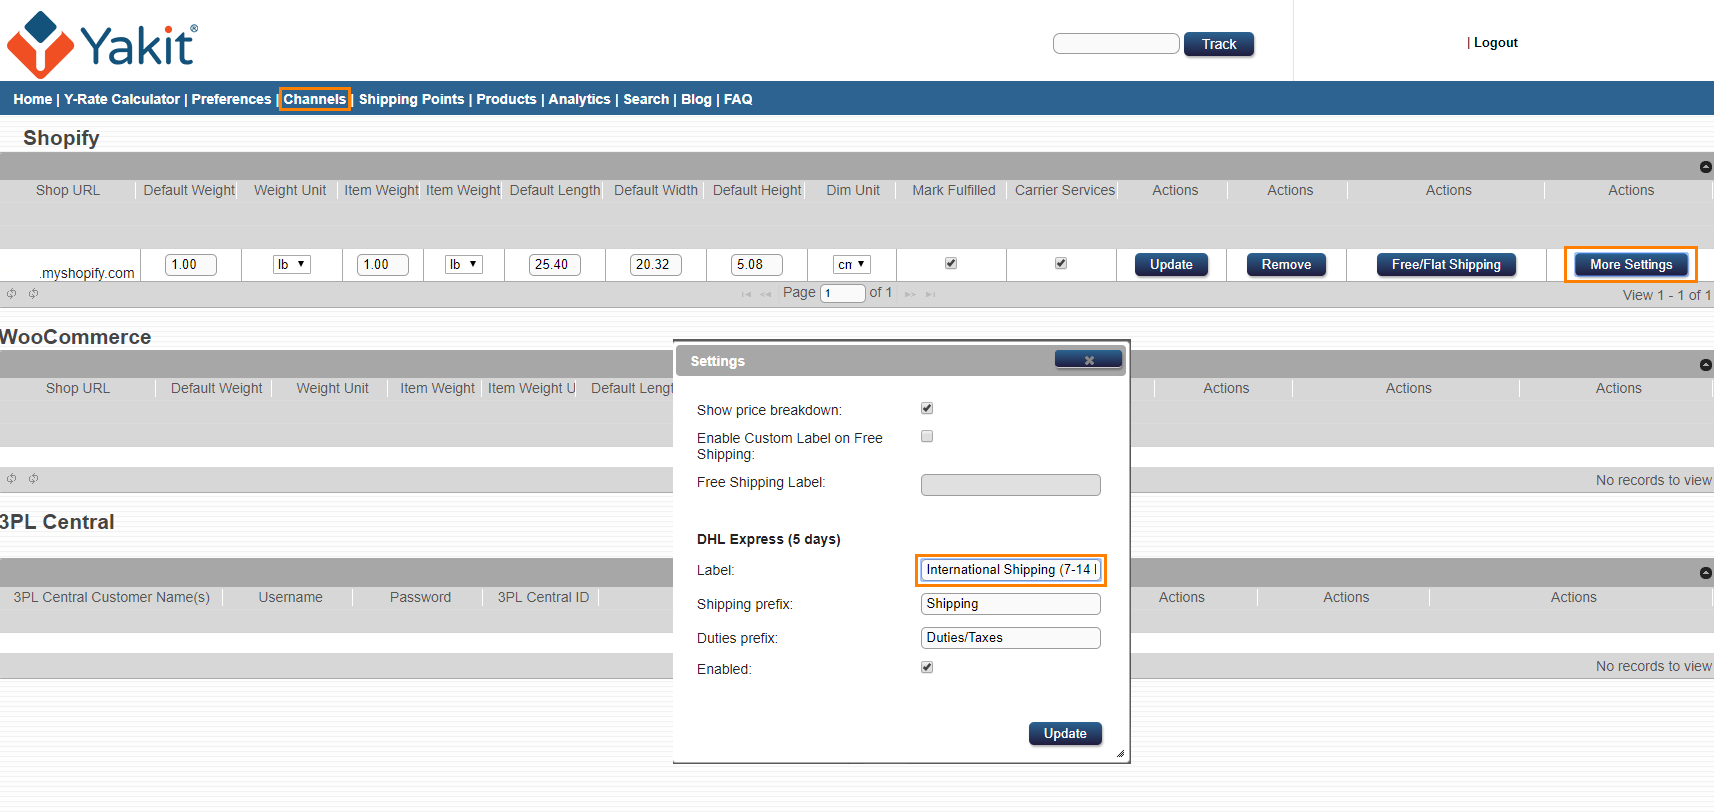The height and width of the screenshot is (812, 1714).
Task: Click the Shipping prefix field
Action: [x=1010, y=604]
